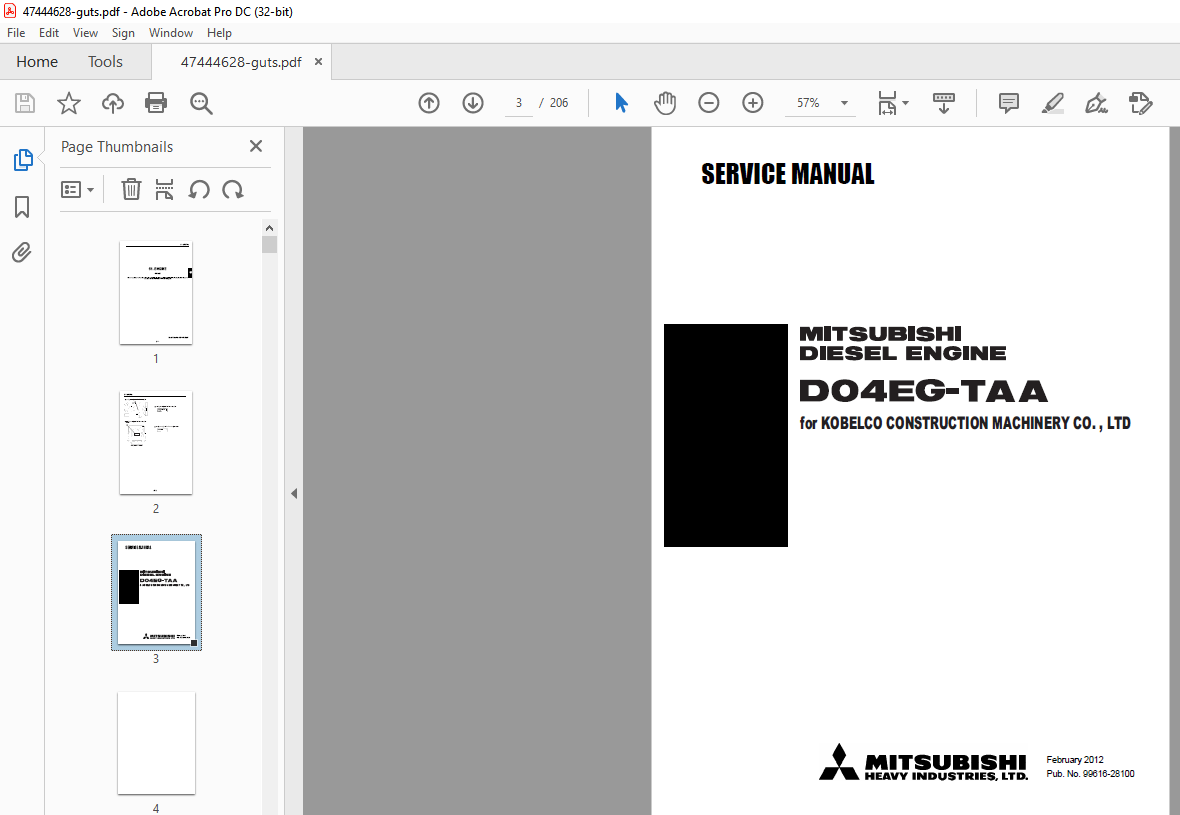The width and height of the screenshot is (1180, 815).
Task: Activate the Hand pan tool
Action: point(665,103)
